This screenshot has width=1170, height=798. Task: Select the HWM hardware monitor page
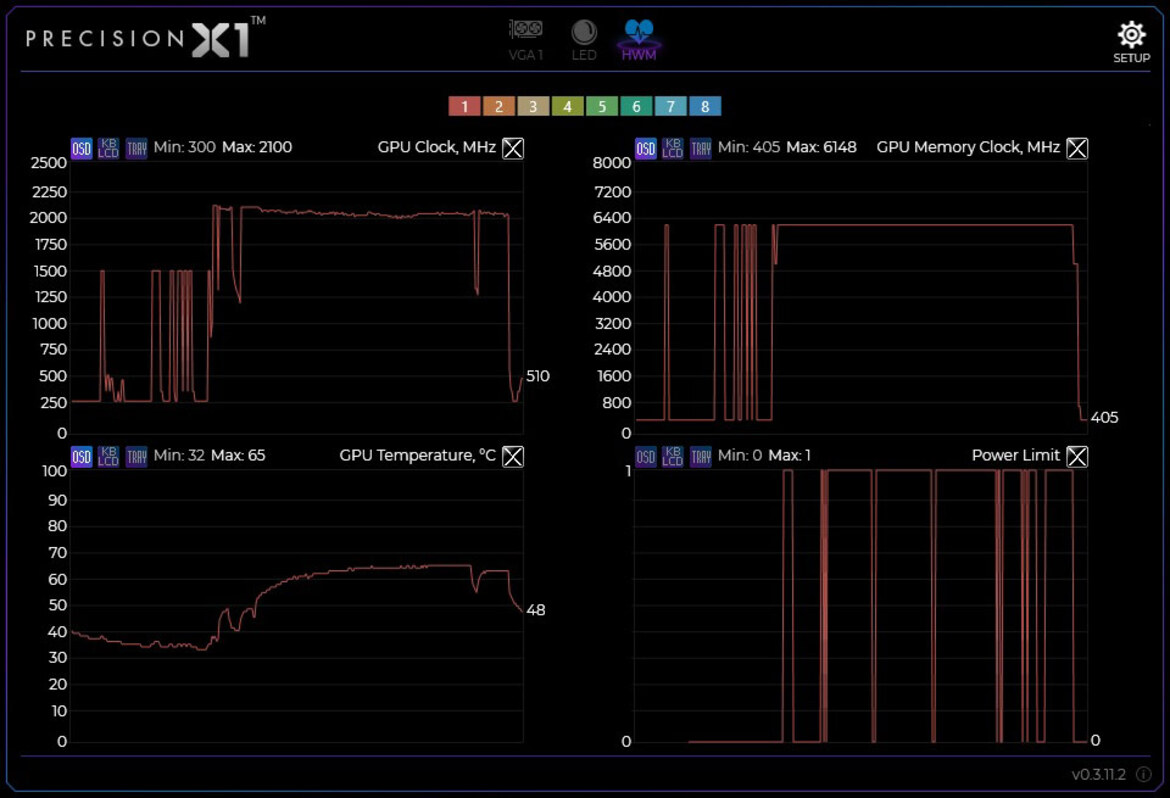[x=639, y=40]
